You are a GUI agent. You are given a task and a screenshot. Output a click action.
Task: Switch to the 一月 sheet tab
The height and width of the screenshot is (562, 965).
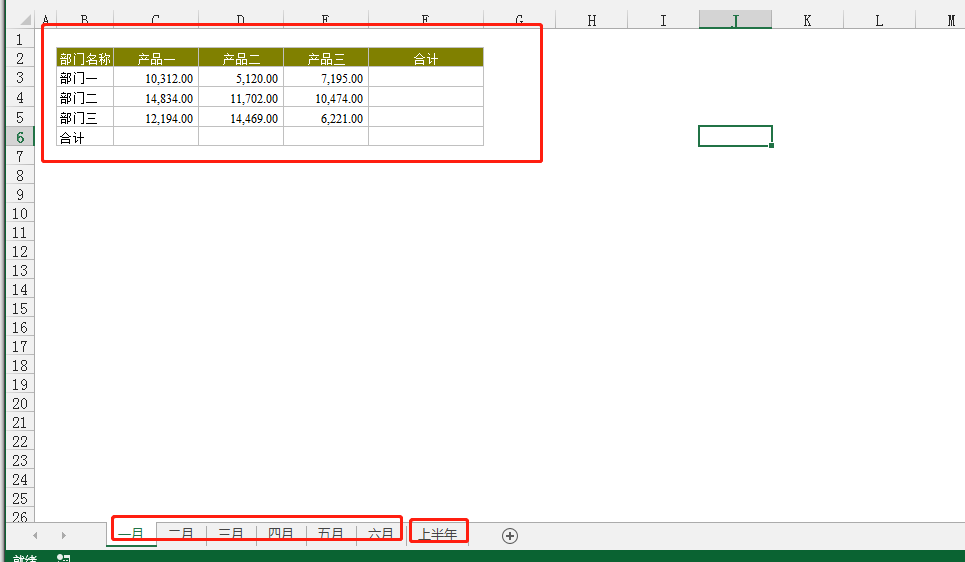131,533
